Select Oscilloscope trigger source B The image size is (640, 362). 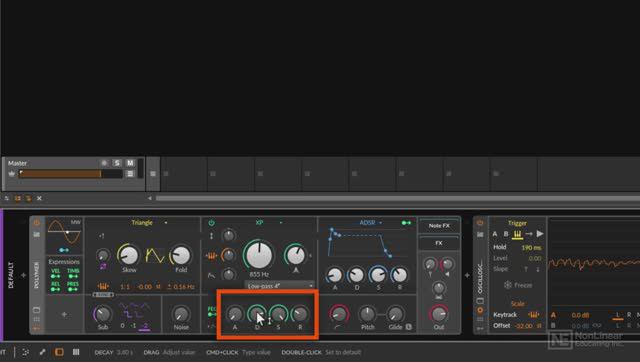(x=506, y=234)
